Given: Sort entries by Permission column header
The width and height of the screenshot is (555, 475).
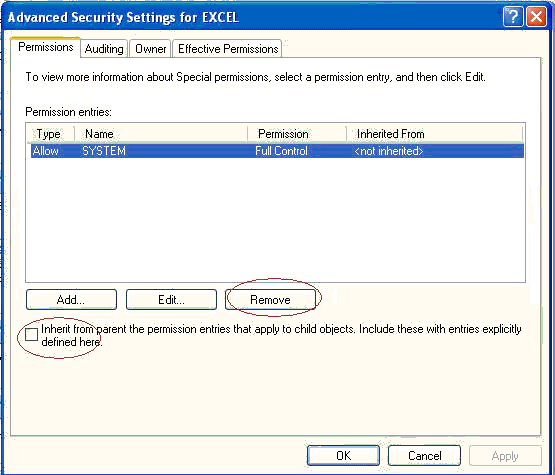Looking at the screenshot, I should (x=297, y=134).
